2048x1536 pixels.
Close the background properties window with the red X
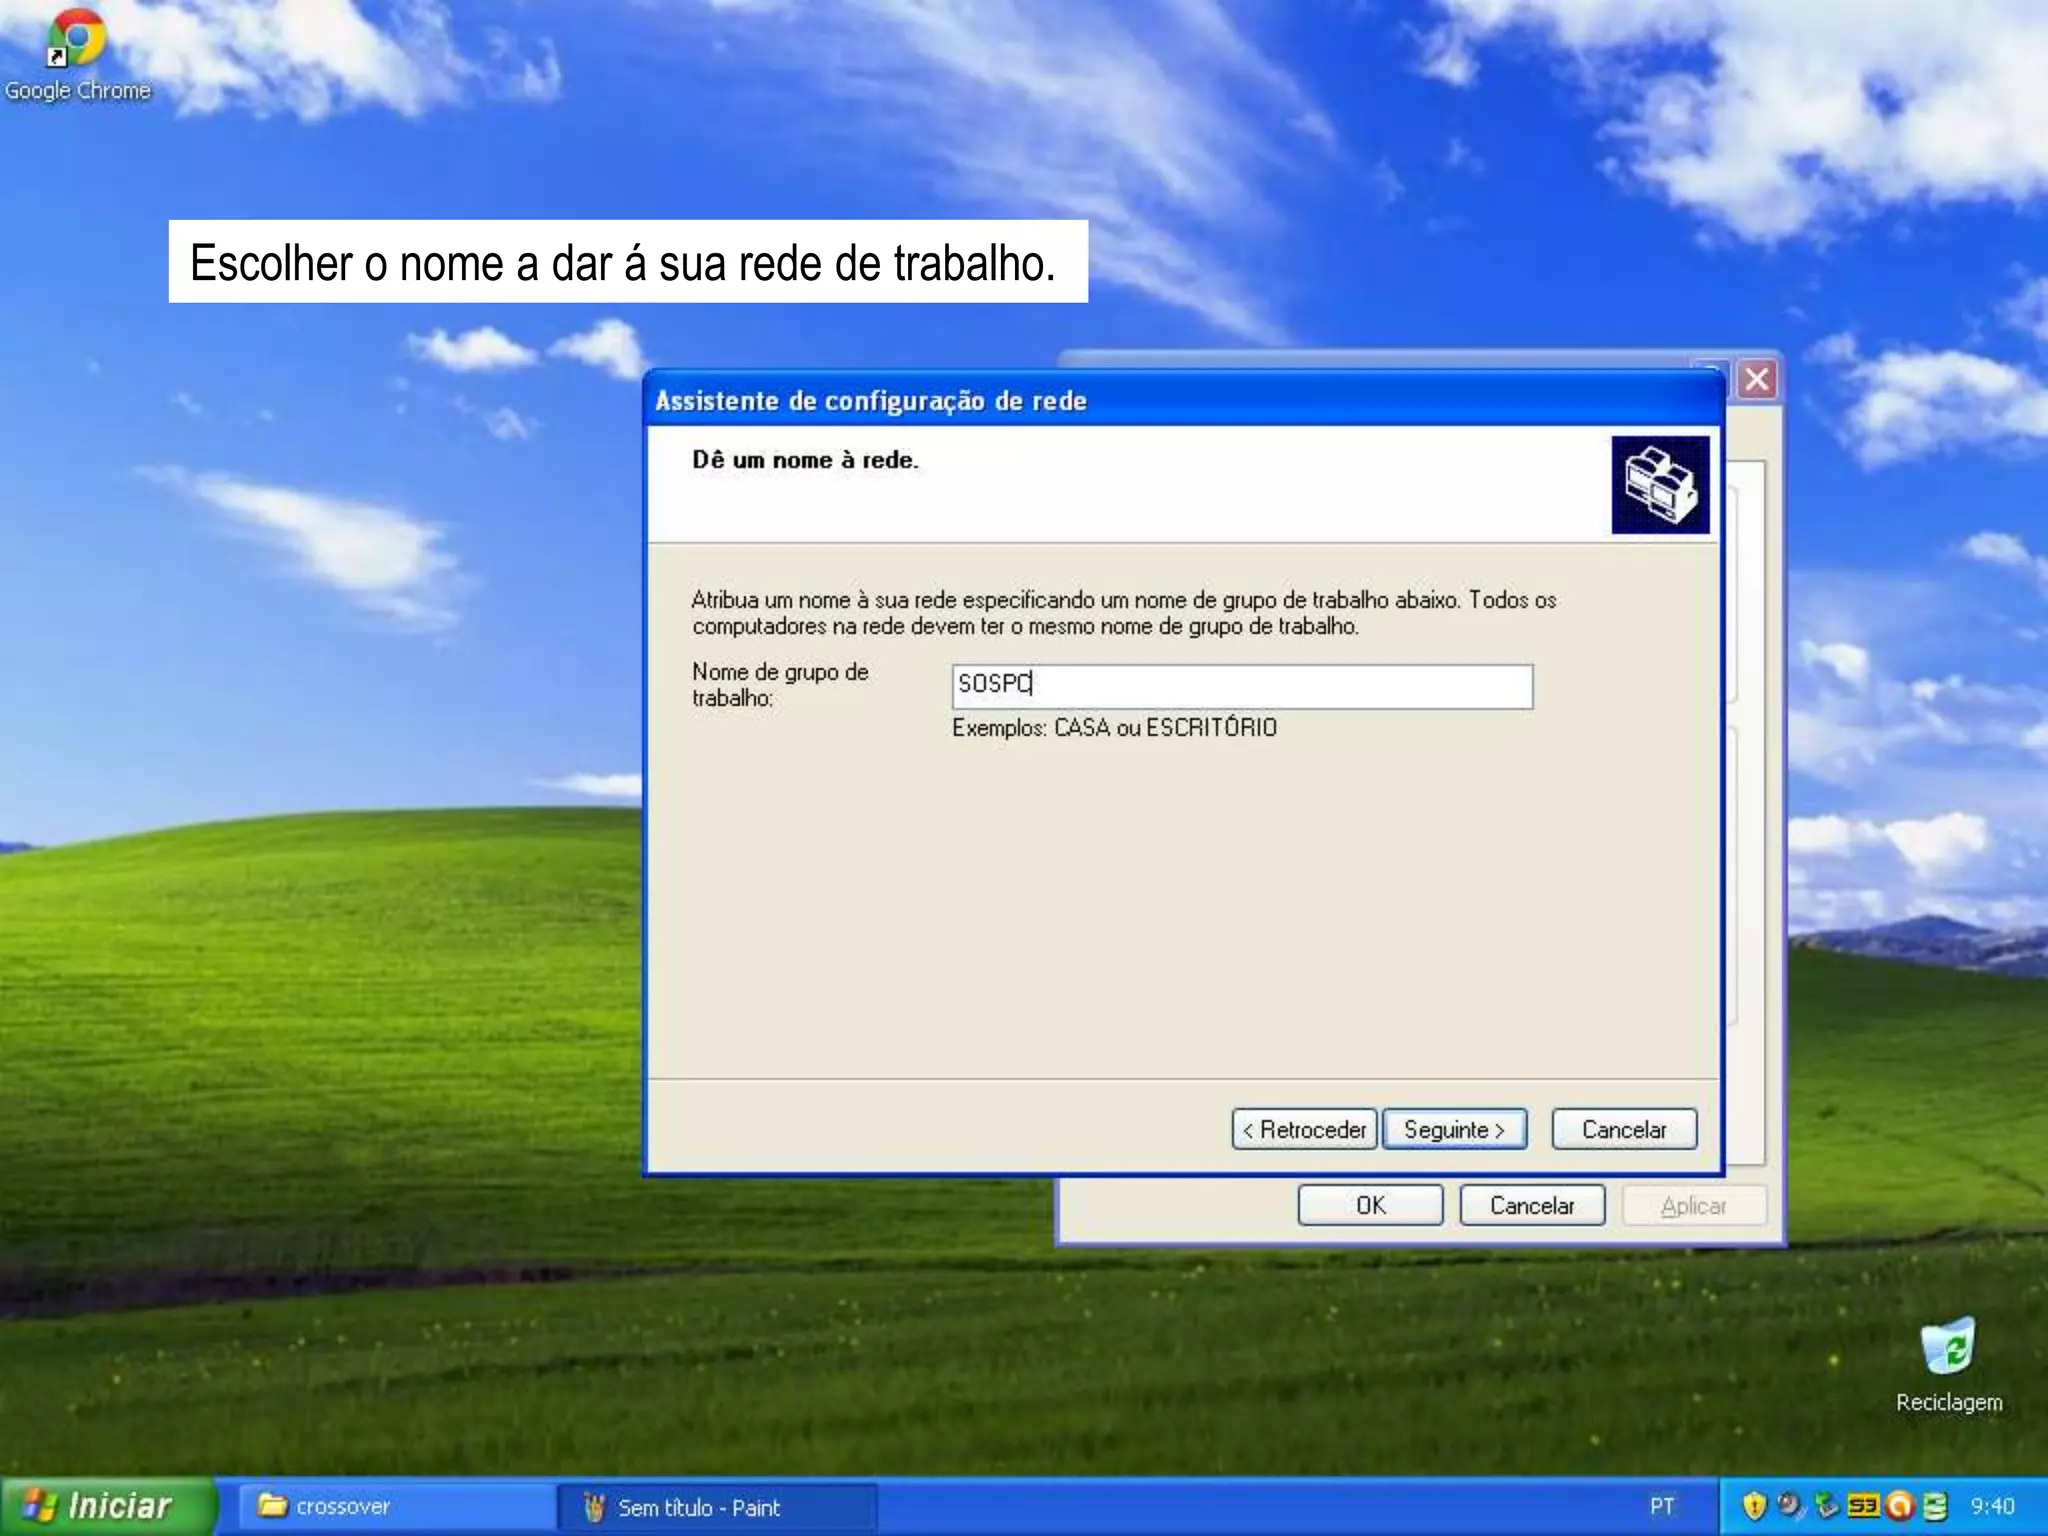tap(1757, 380)
